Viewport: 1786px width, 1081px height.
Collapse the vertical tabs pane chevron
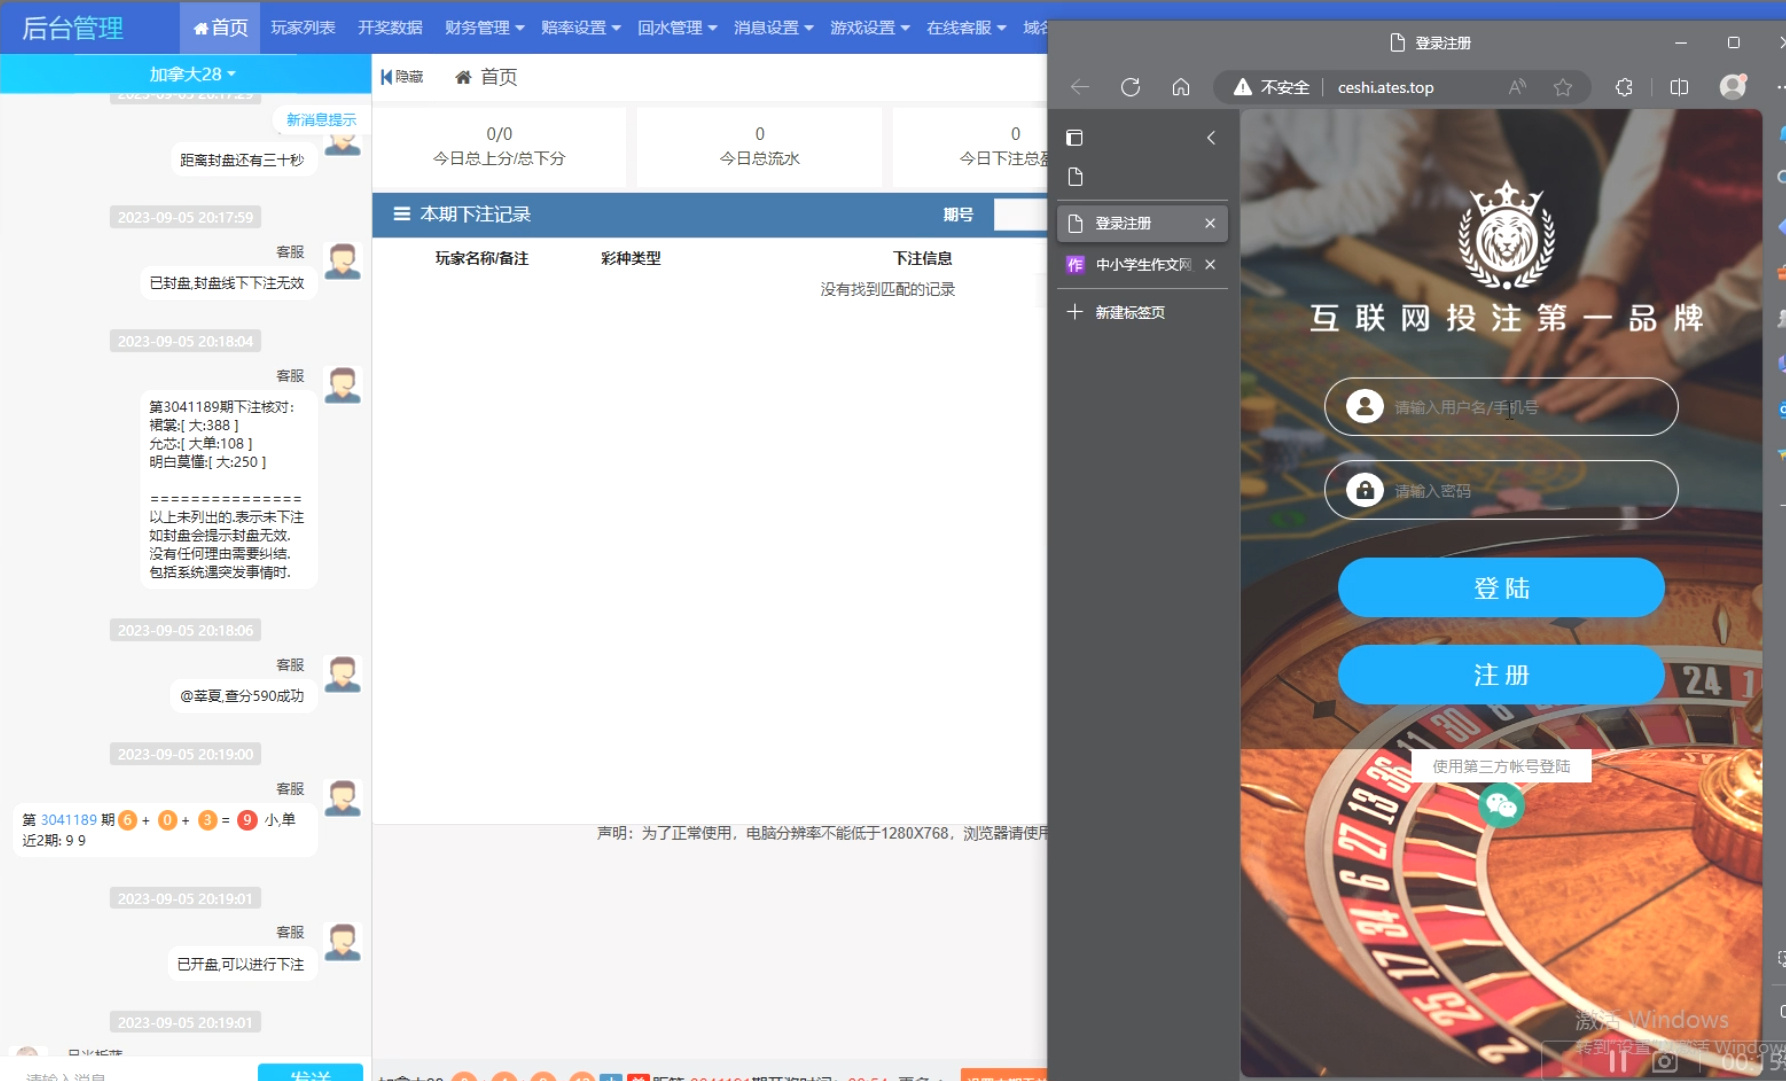pyautogui.click(x=1211, y=138)
